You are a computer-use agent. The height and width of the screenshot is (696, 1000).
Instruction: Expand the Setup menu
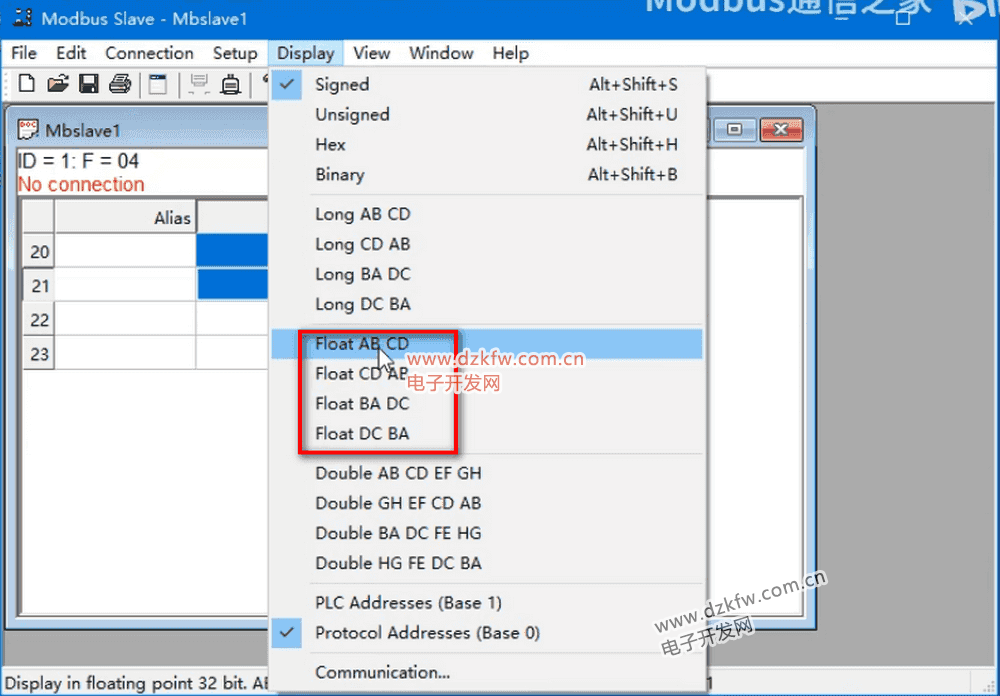[235, 53]
